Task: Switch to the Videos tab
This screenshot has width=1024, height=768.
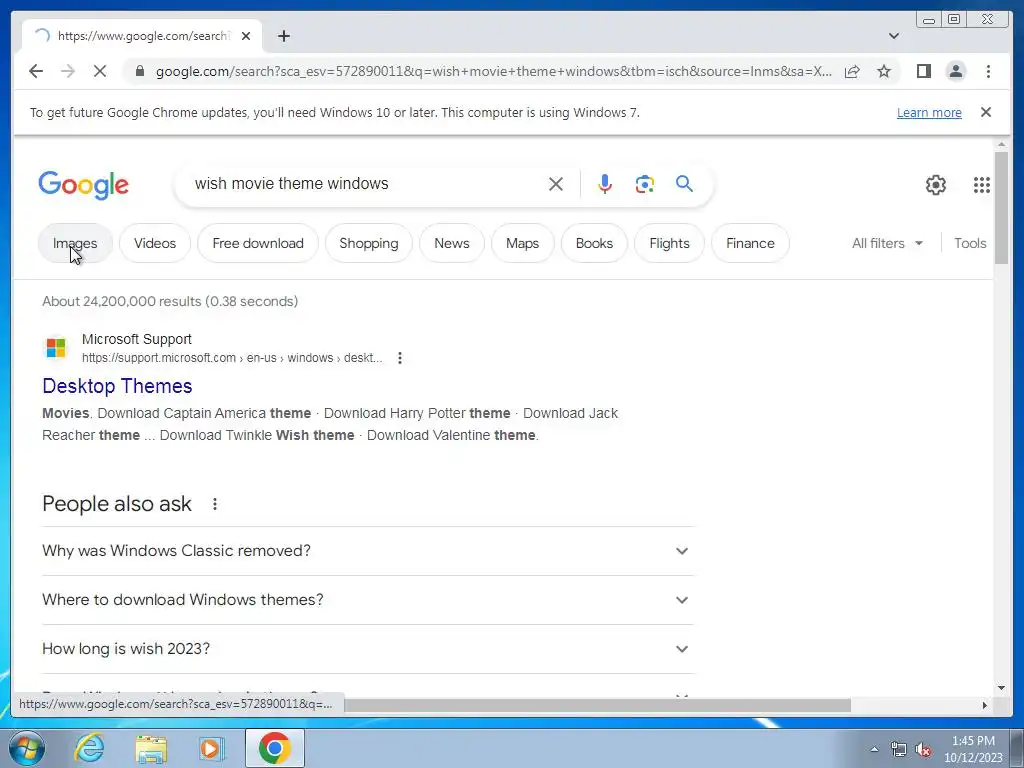Action: 155,243
